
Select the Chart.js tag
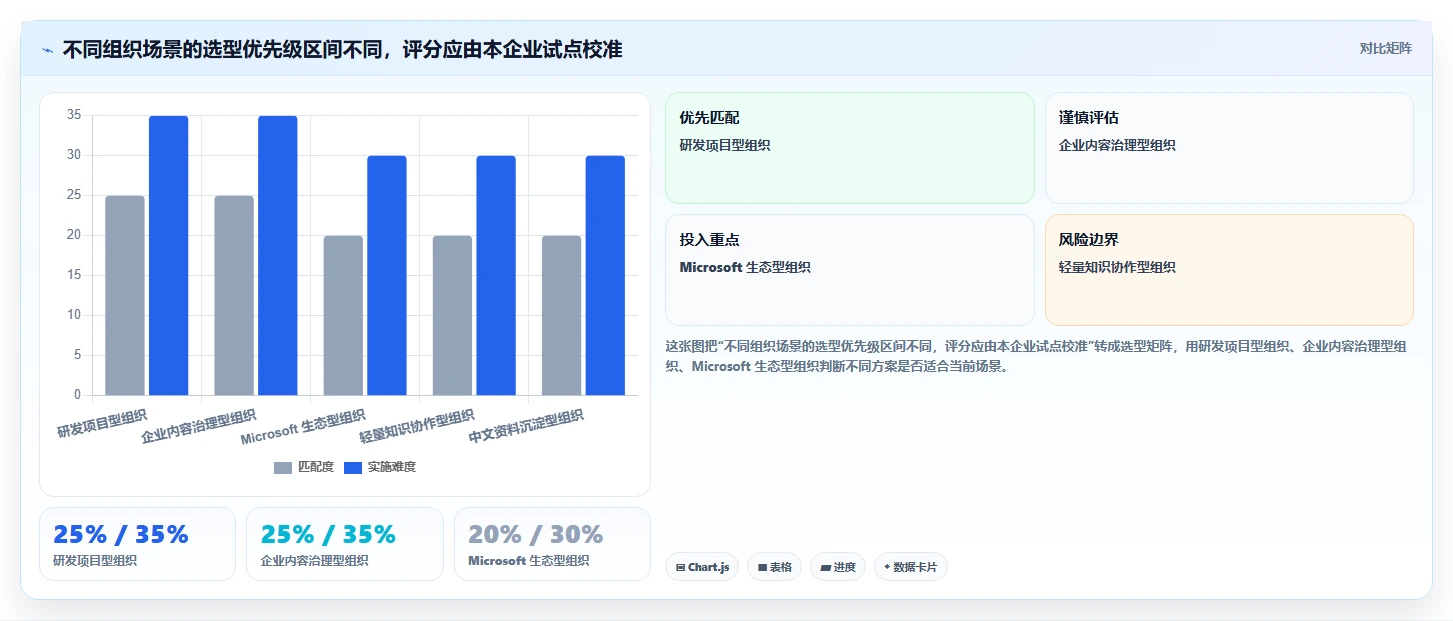point(702,567)
